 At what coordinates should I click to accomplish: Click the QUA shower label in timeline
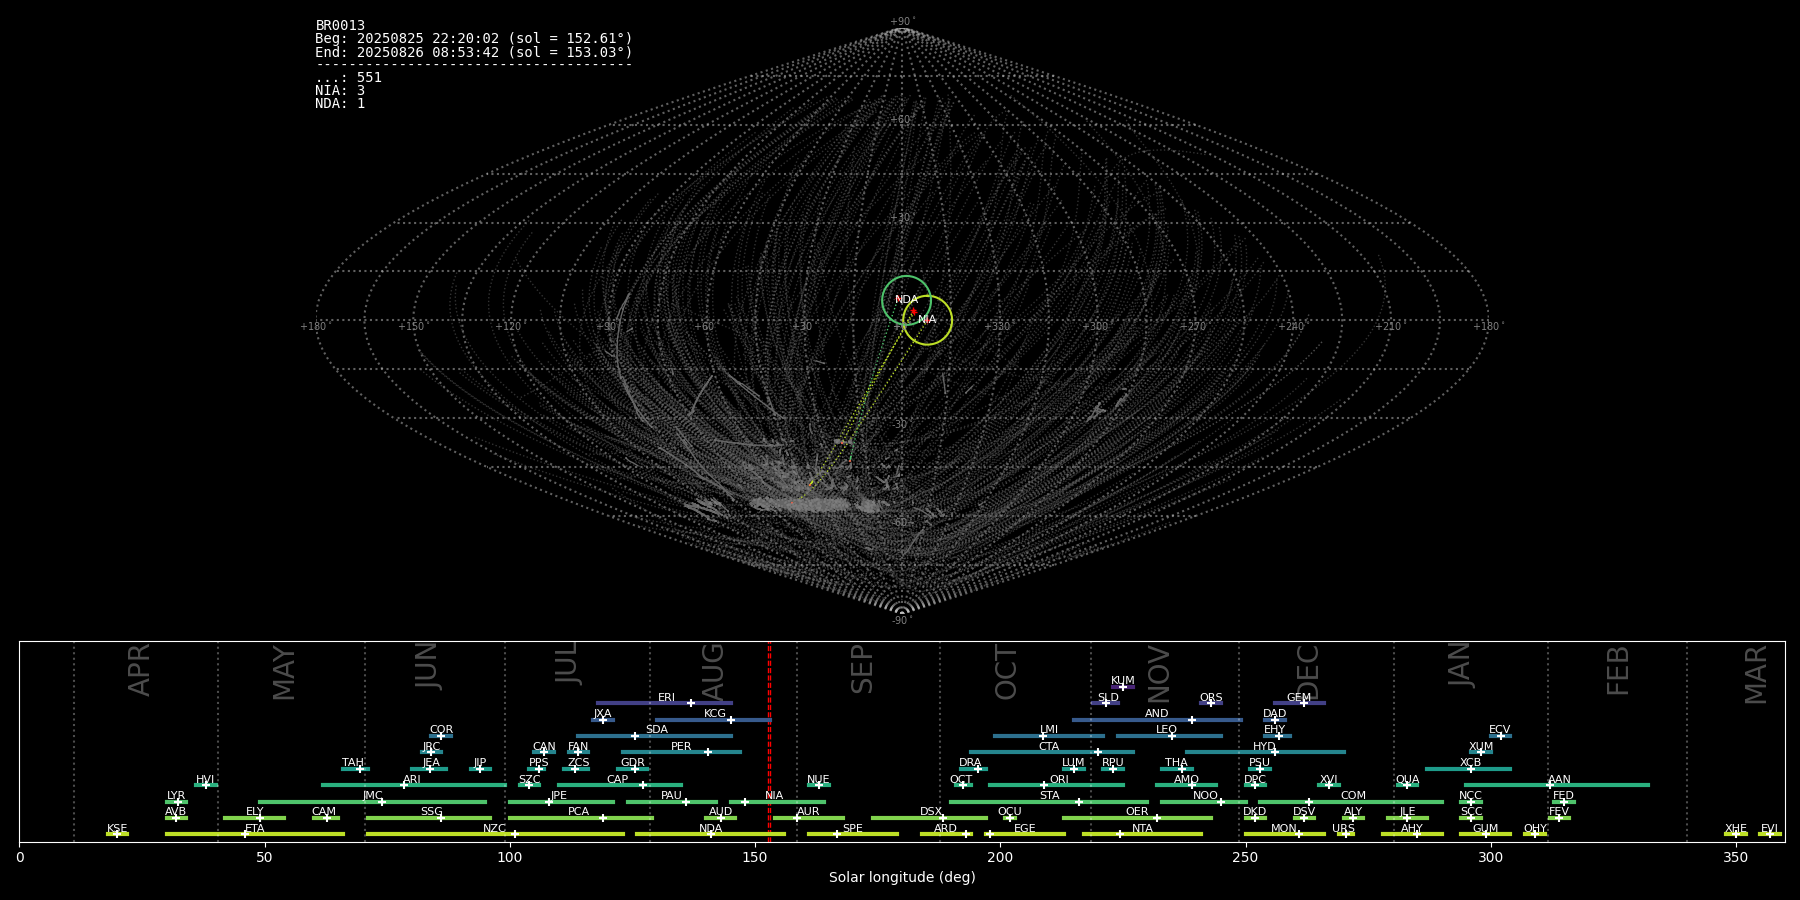pyautogui.click(x=1407, y=780)
